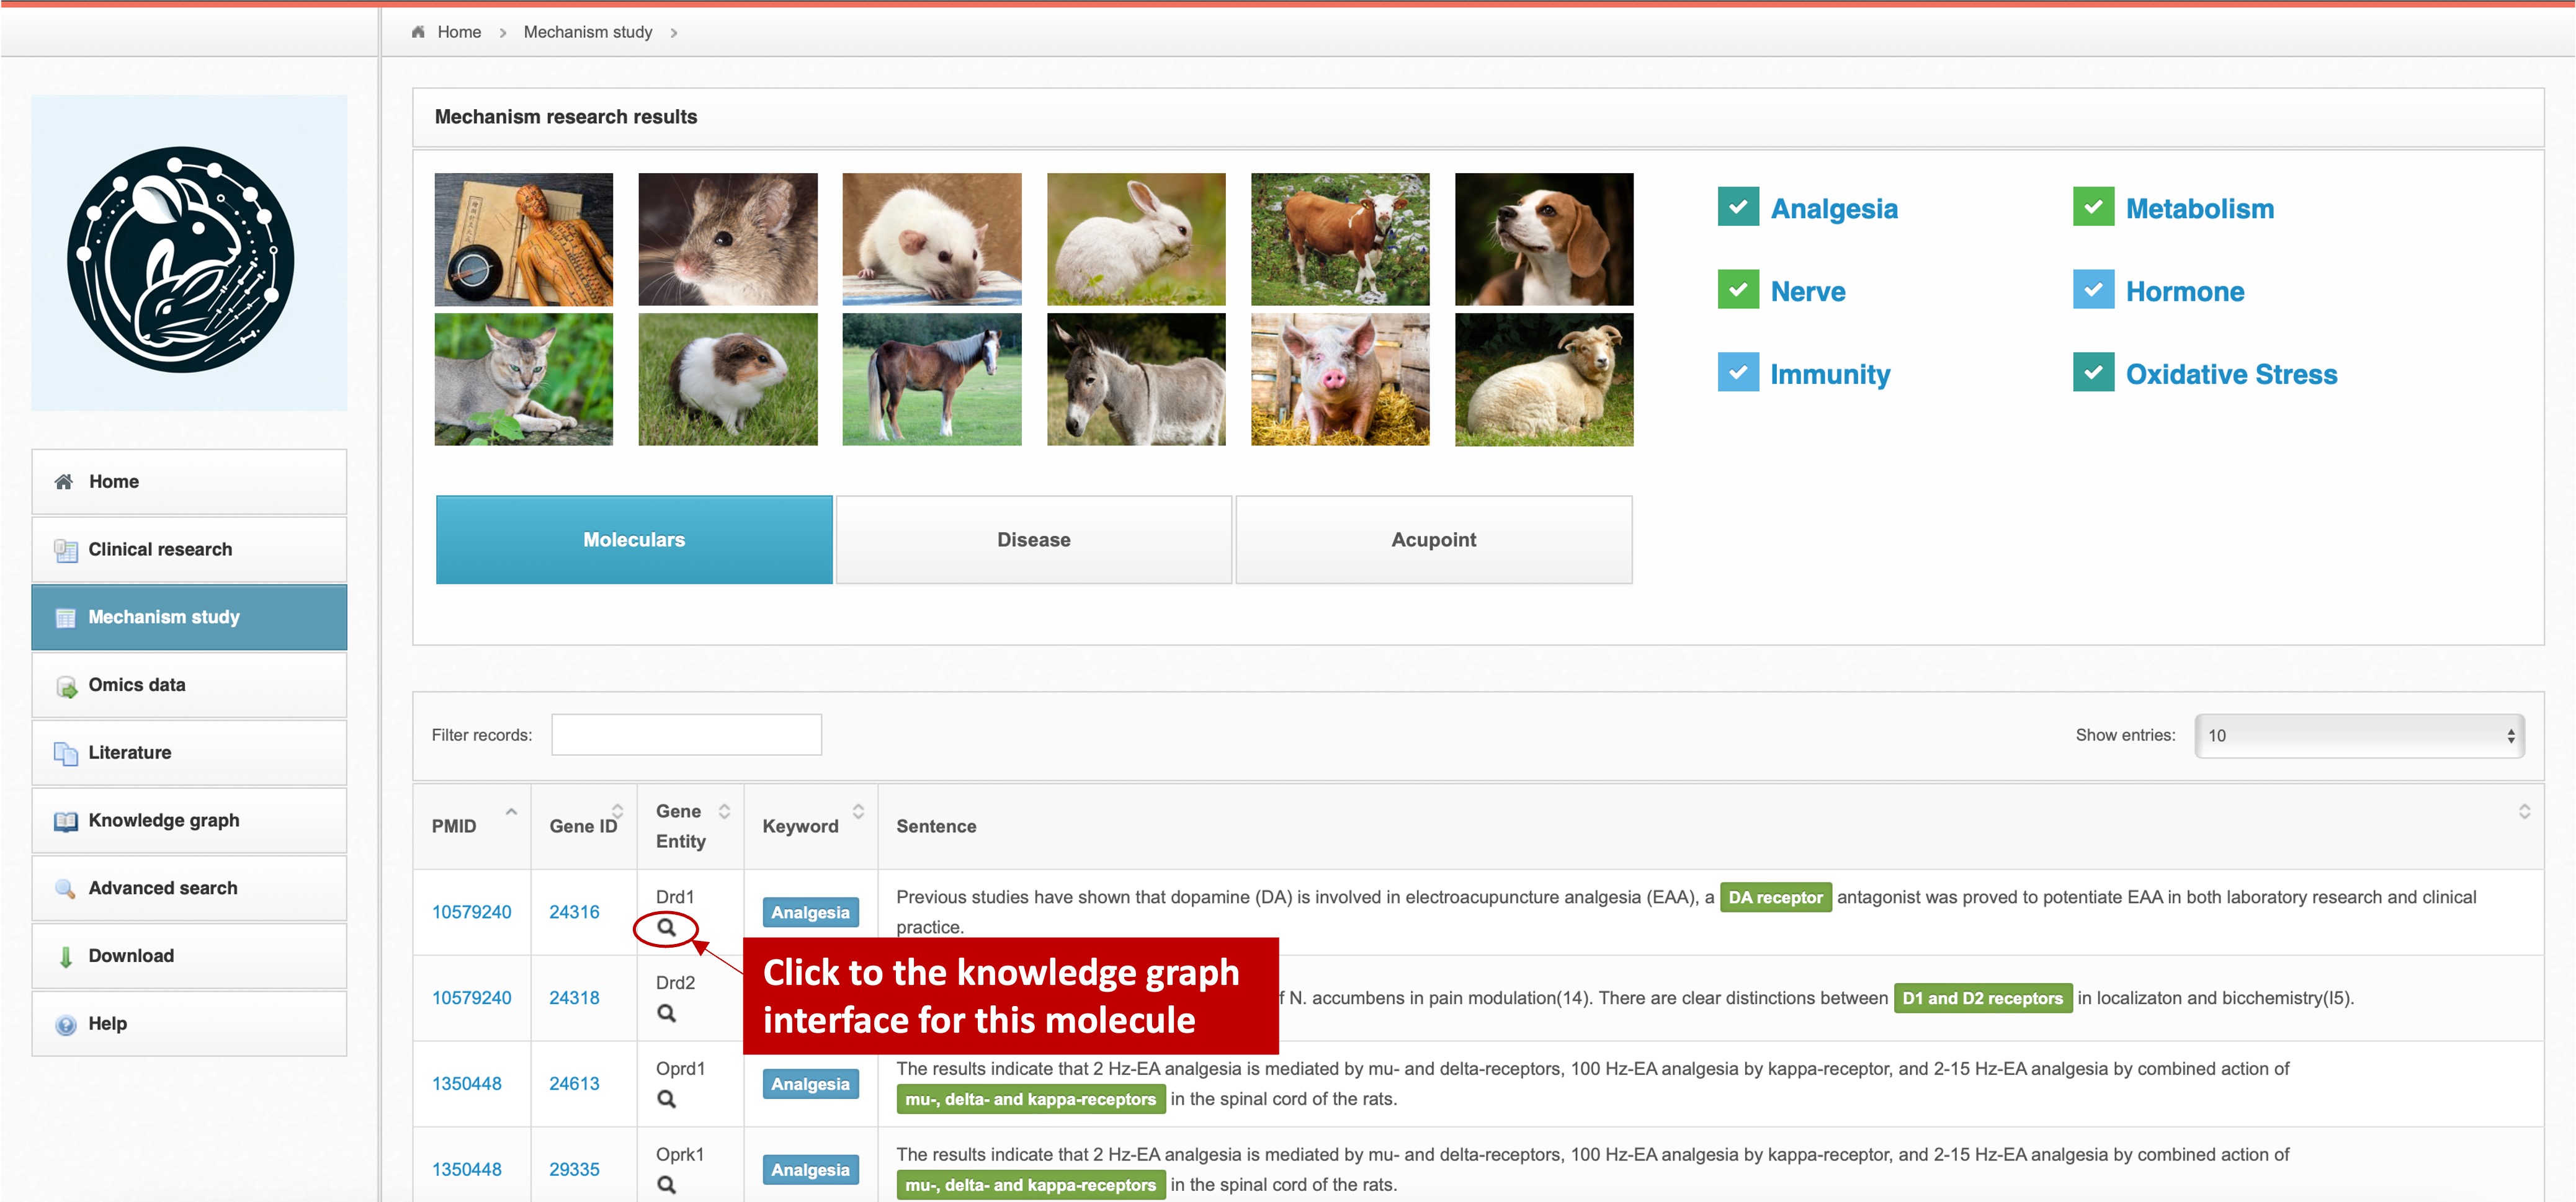Switch to the Disease tab
This screenshot has width=2576, height=1202.
coord(1033,540)
